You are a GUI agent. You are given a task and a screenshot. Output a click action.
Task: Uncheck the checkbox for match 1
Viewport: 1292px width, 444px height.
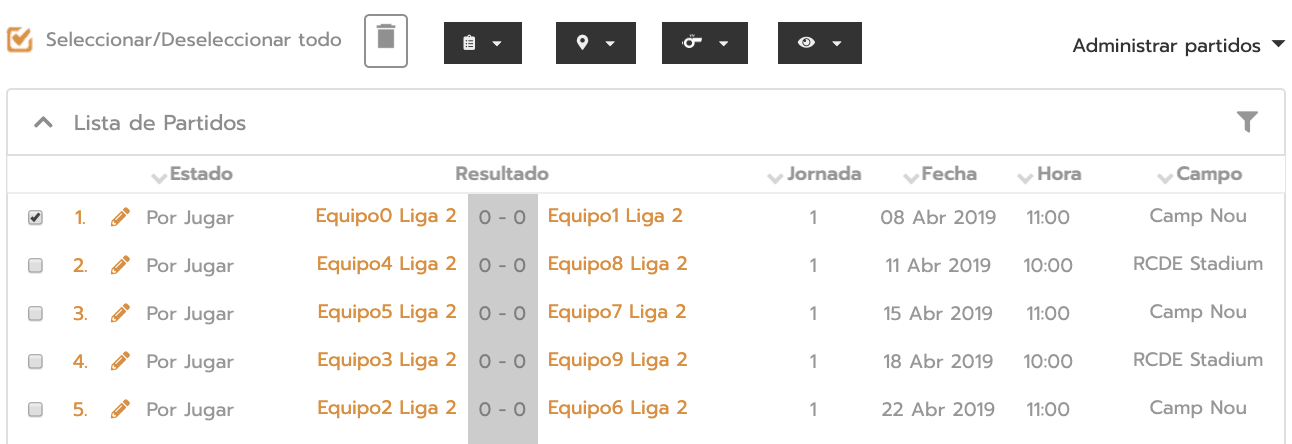point(35,217)
